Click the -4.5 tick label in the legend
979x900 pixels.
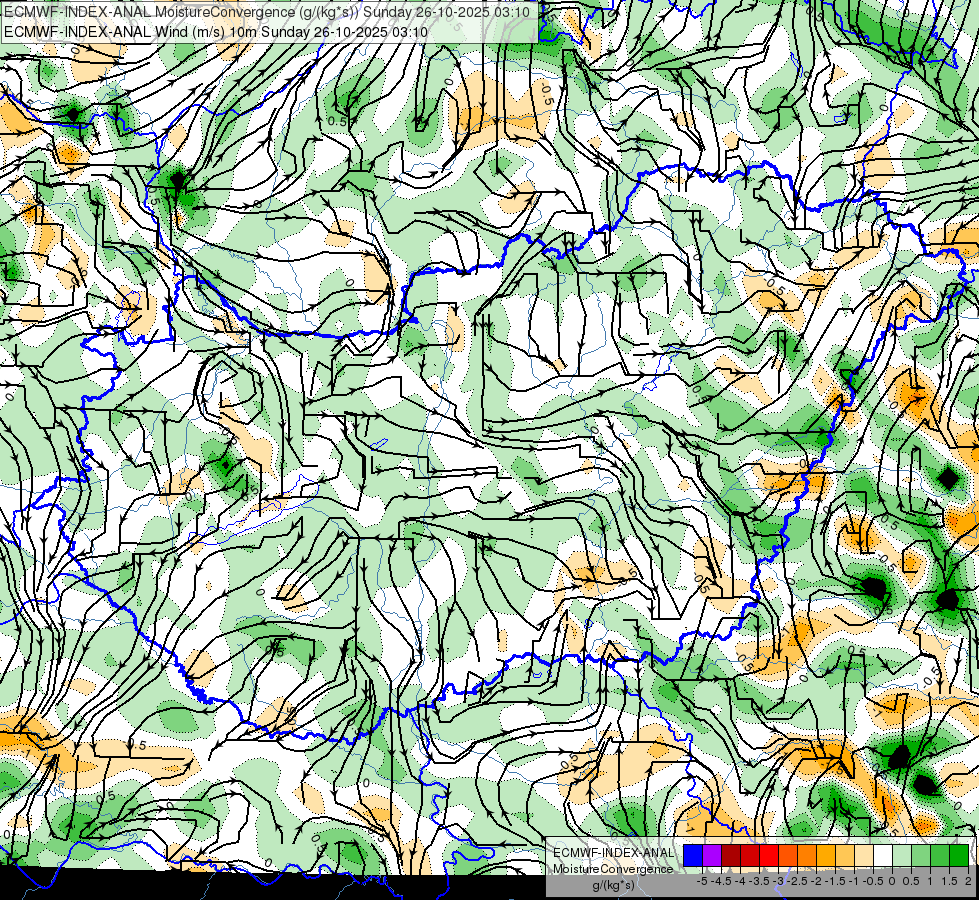[x=722, y=881]
